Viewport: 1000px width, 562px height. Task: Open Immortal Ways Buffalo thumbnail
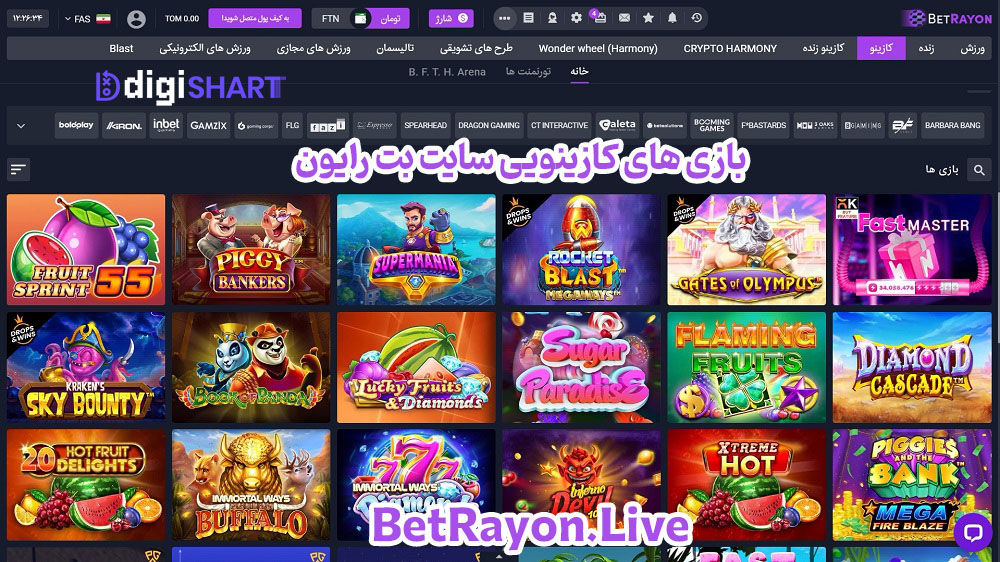pyautogui.click(x=251, y=485)
